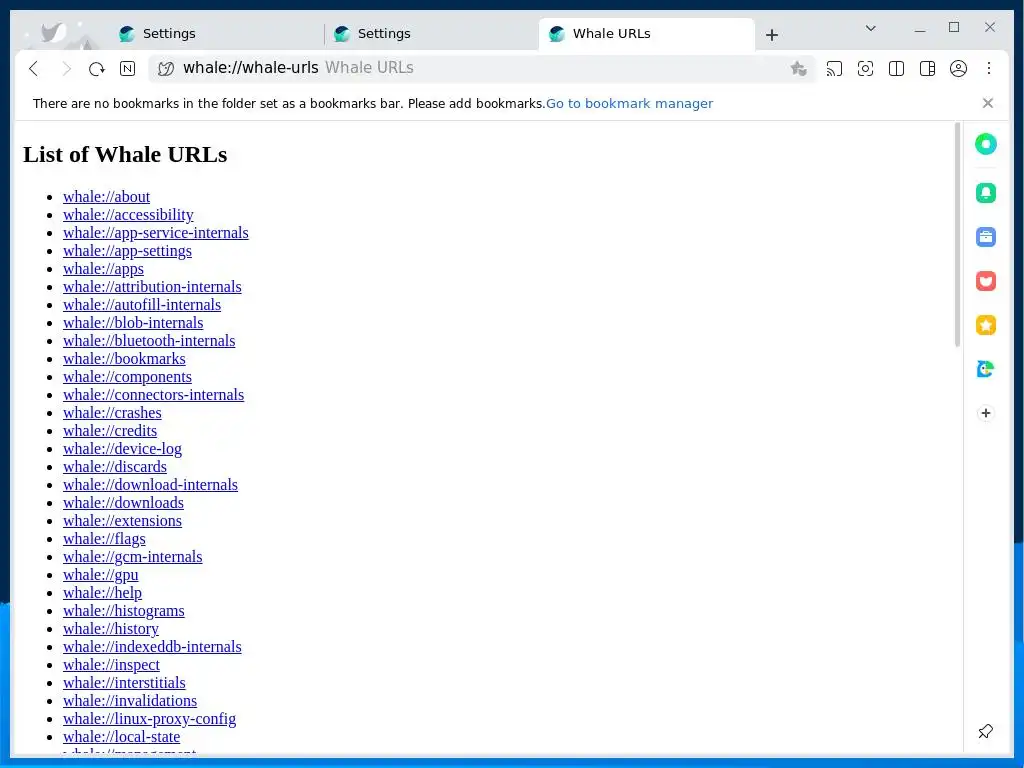
Task: Open the whale://interstitials link
Action: coord(124,682)
